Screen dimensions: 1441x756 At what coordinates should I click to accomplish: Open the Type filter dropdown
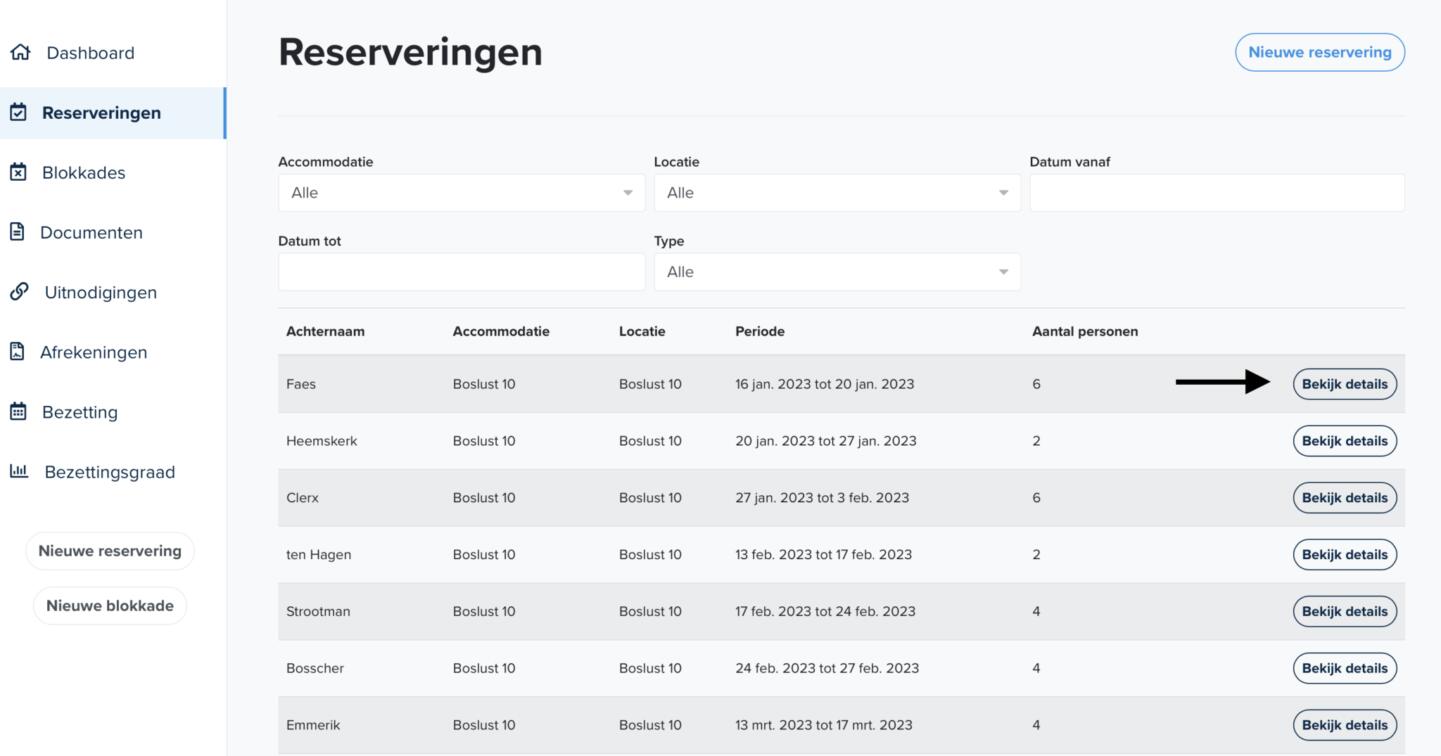tap(837, 272)
